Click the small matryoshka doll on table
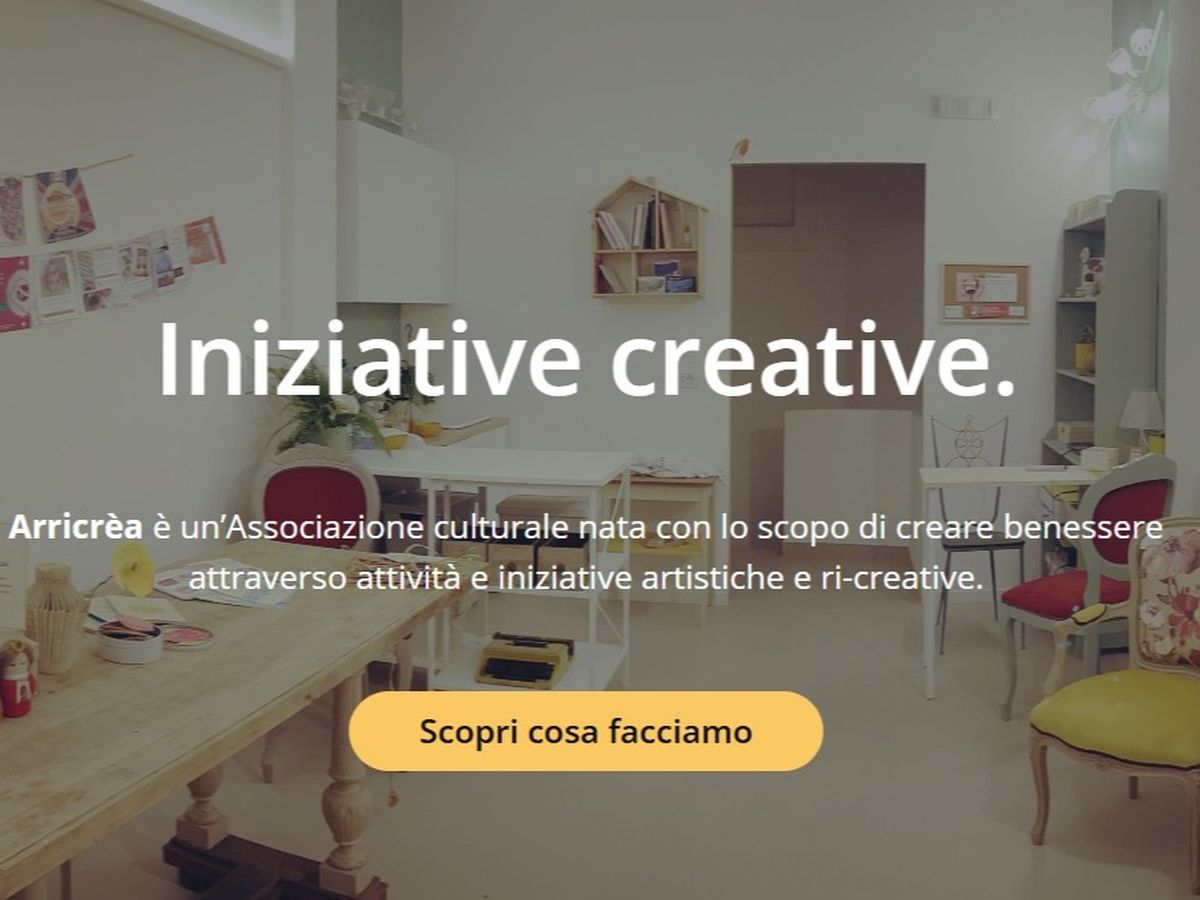 coord(16,679)
